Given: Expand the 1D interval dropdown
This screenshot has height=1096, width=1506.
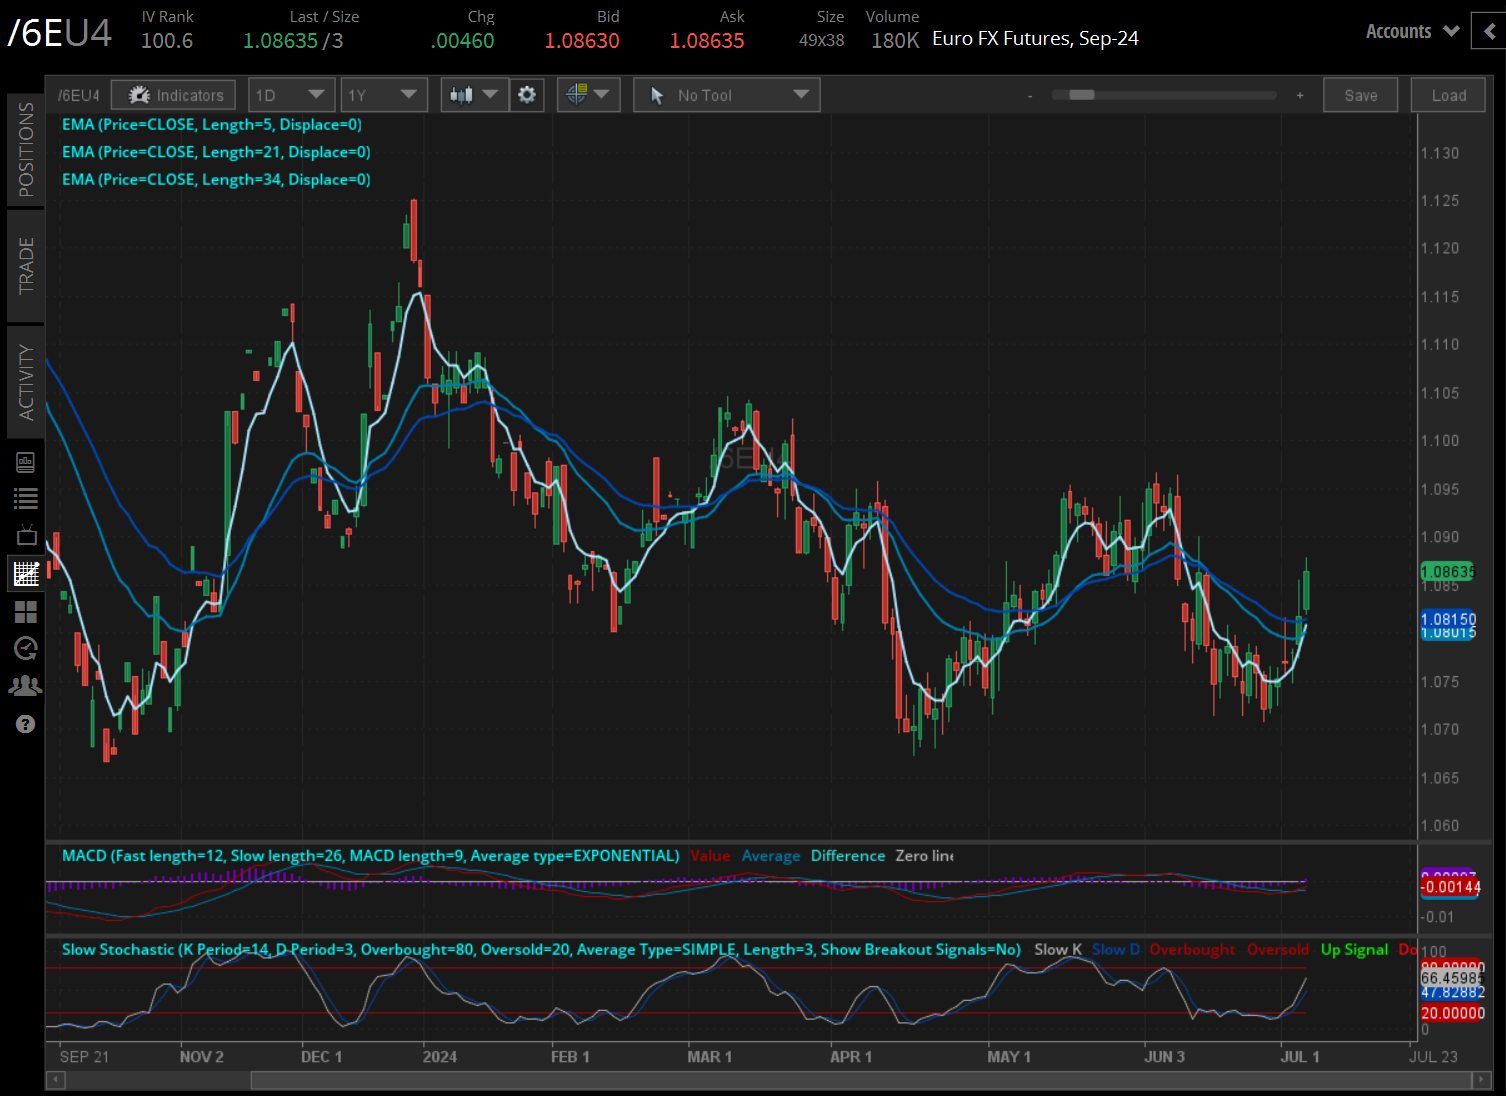Looking at the screenshot, I should (x=290, y=95).
